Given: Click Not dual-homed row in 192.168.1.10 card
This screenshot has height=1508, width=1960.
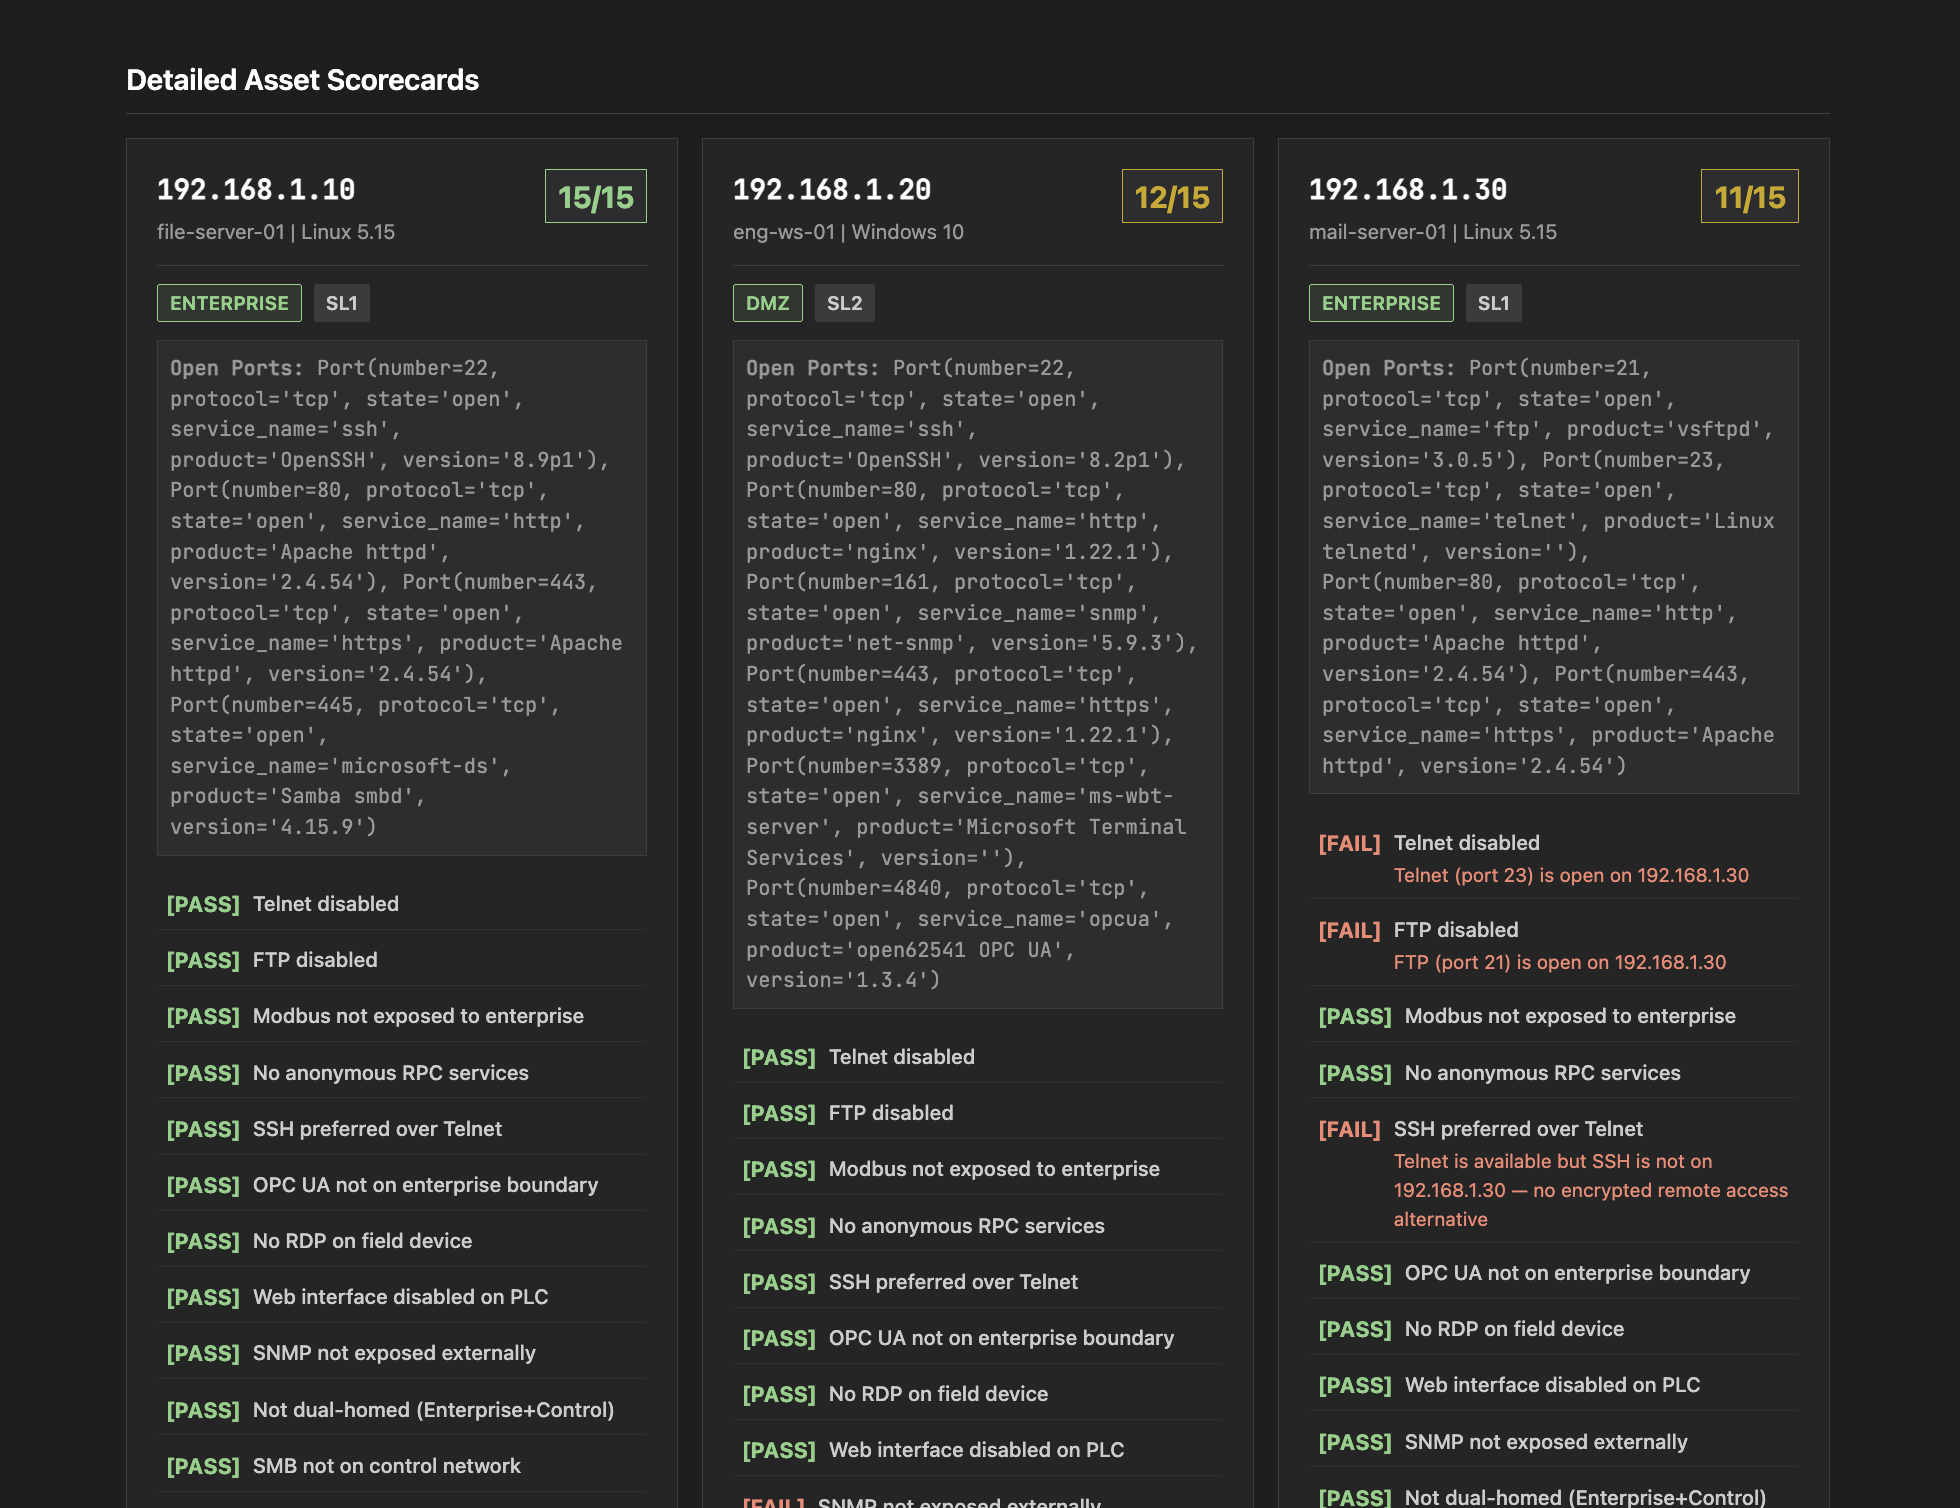Looking at the screenshot, I should 402,1410.
